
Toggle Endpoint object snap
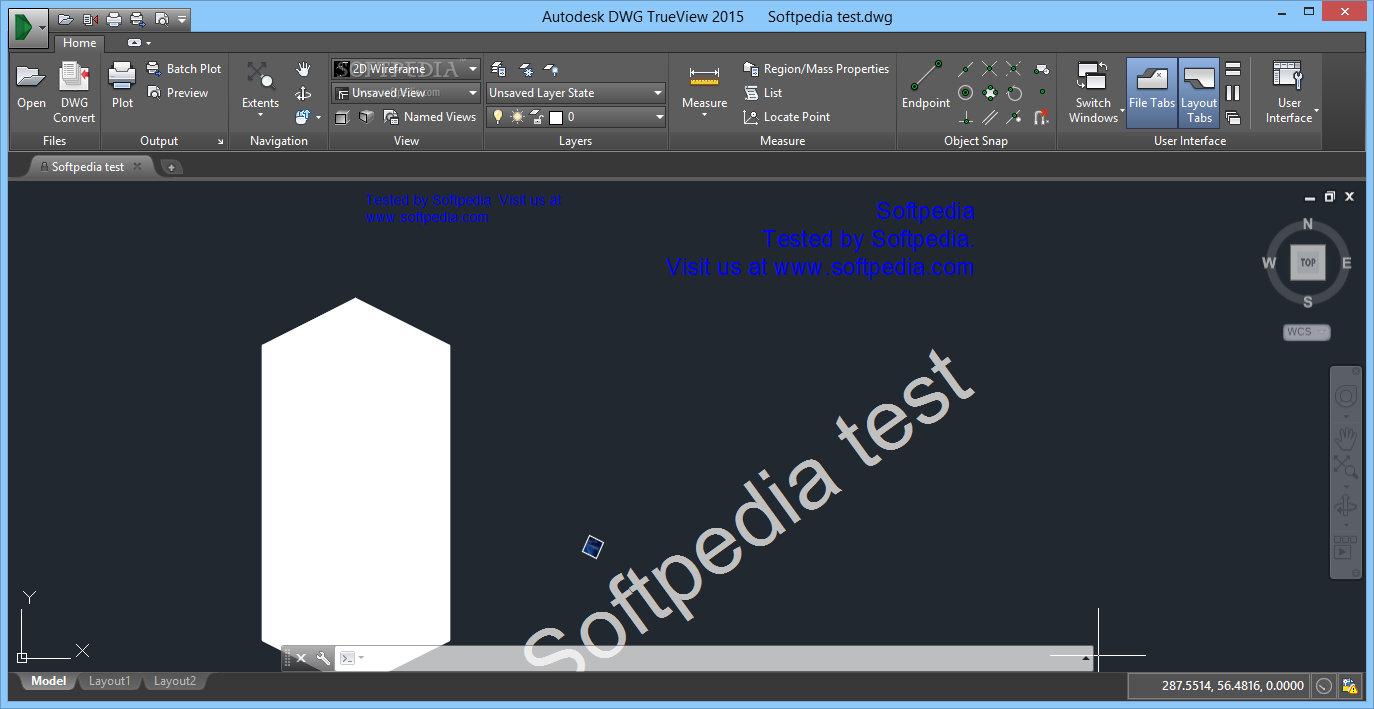point(925,86)
